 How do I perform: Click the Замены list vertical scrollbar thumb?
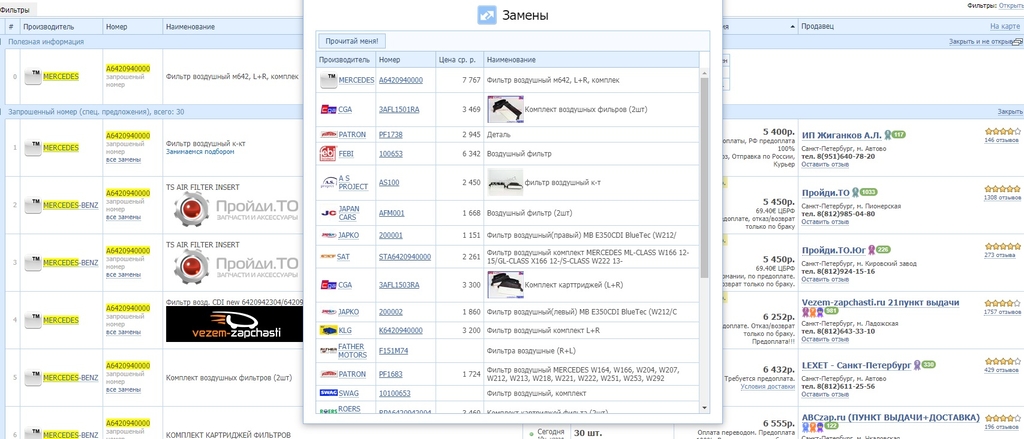pyautogui.click(x=704, y=176)
